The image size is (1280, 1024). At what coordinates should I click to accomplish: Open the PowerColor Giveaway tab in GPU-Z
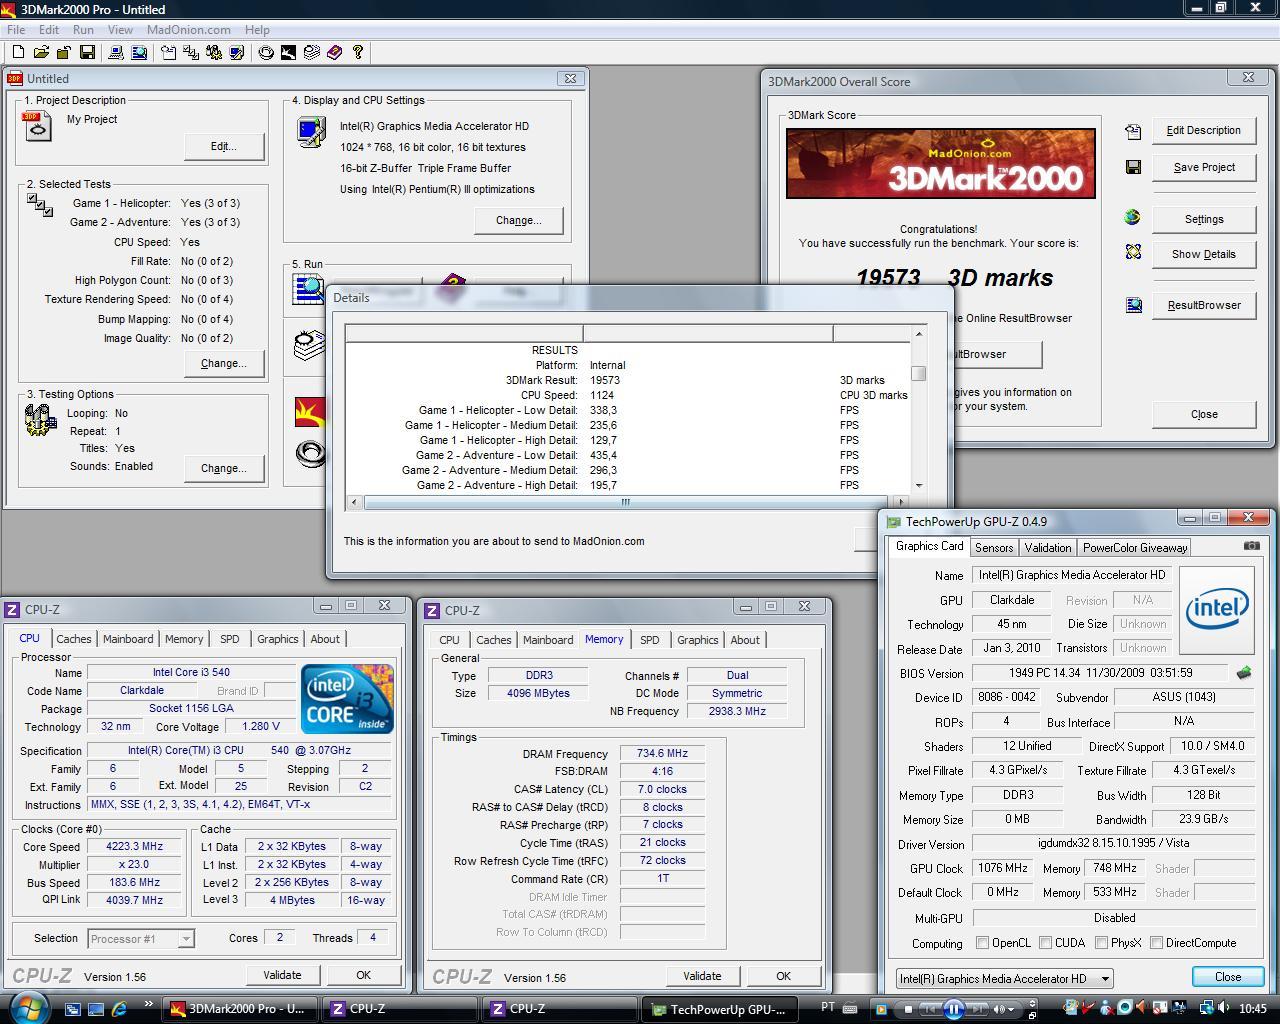pyautogui.click(x=1134, y=548)
